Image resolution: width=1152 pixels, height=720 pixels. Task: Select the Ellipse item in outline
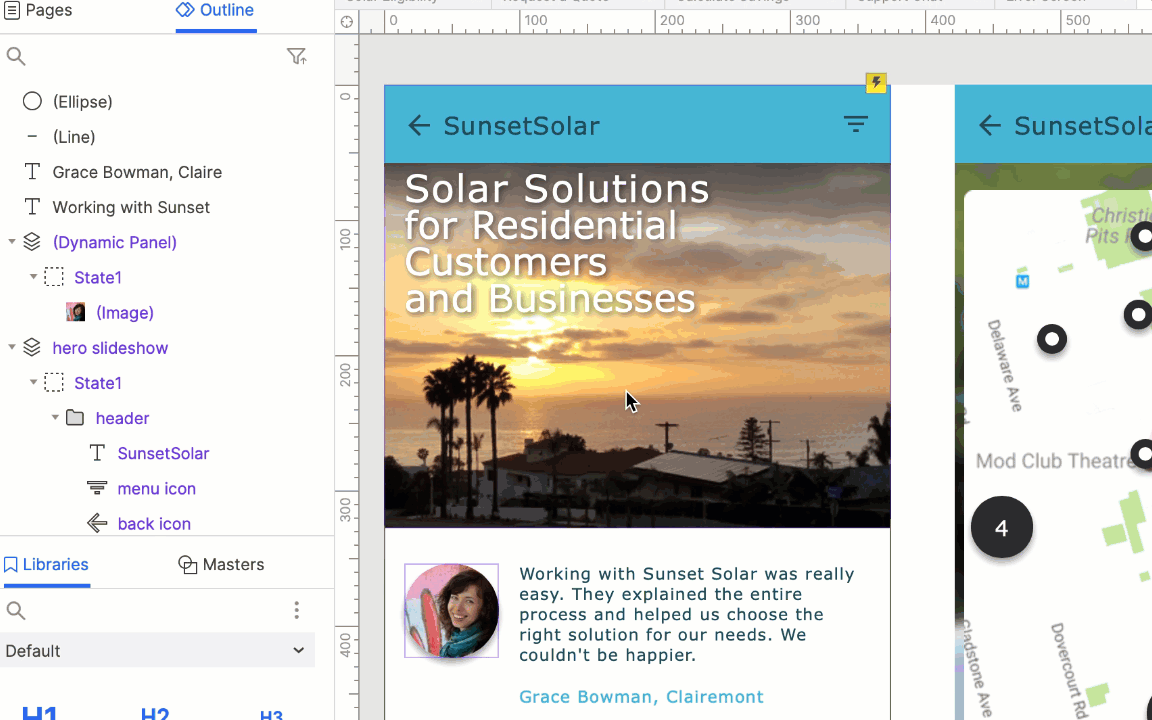coord(82,102)
